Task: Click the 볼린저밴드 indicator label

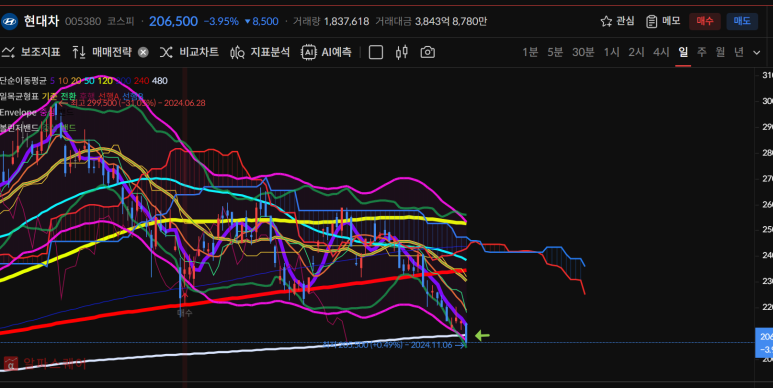Action: click(x=19, y=128)
